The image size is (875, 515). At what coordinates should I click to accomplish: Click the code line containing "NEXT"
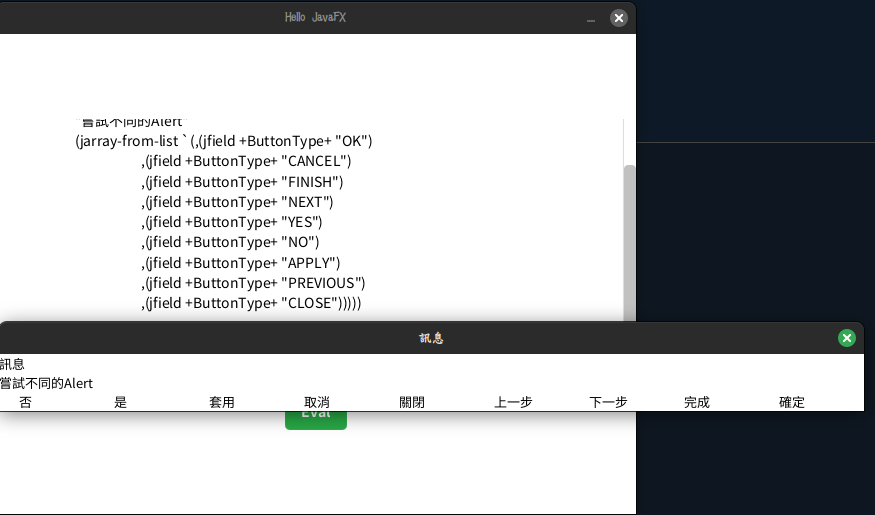(x=237, y=202)
